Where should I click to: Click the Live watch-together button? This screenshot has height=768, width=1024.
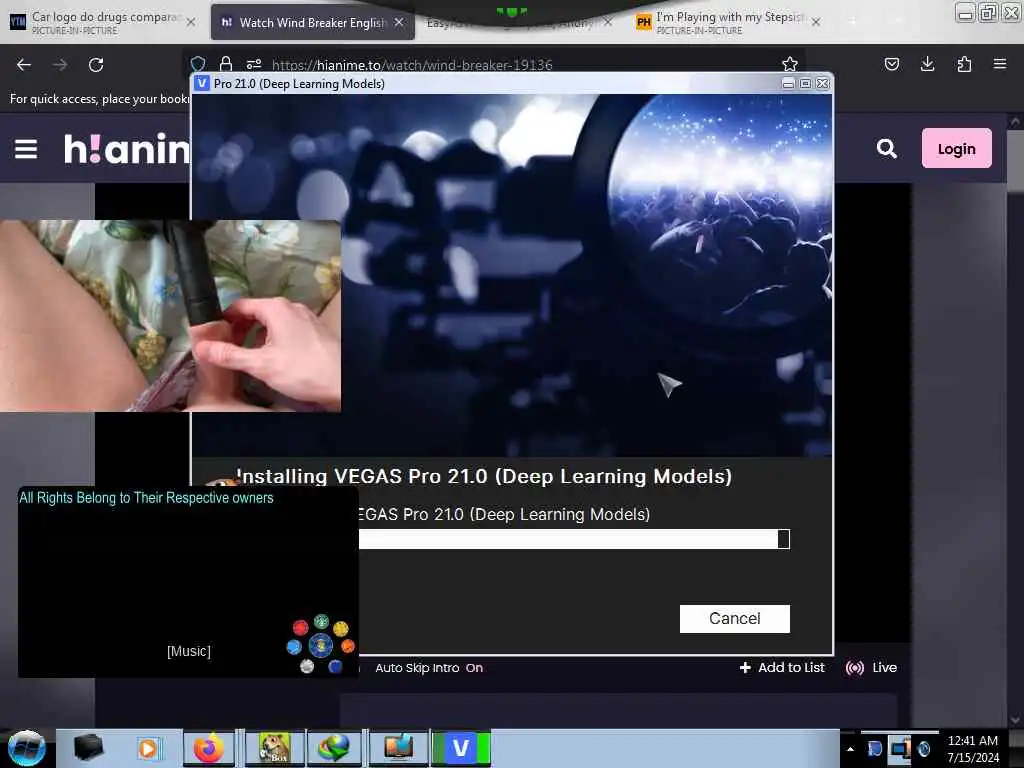coord(871,667)
